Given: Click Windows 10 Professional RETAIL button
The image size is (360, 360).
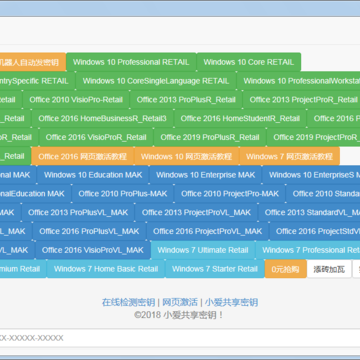Looking at the screenshot, I should pos(131,62).
